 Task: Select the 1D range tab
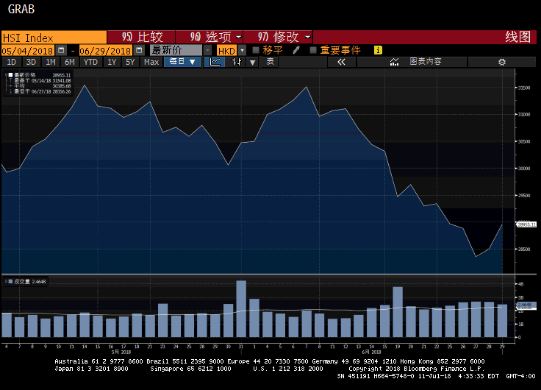(x=11, y=62)
